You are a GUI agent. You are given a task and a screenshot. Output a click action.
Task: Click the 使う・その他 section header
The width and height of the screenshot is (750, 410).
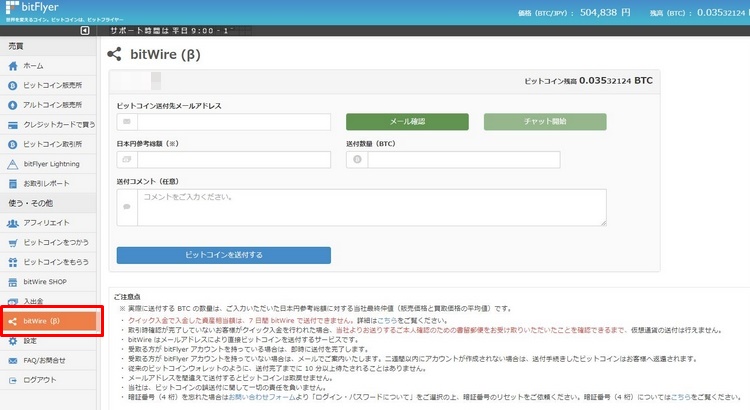48,203
